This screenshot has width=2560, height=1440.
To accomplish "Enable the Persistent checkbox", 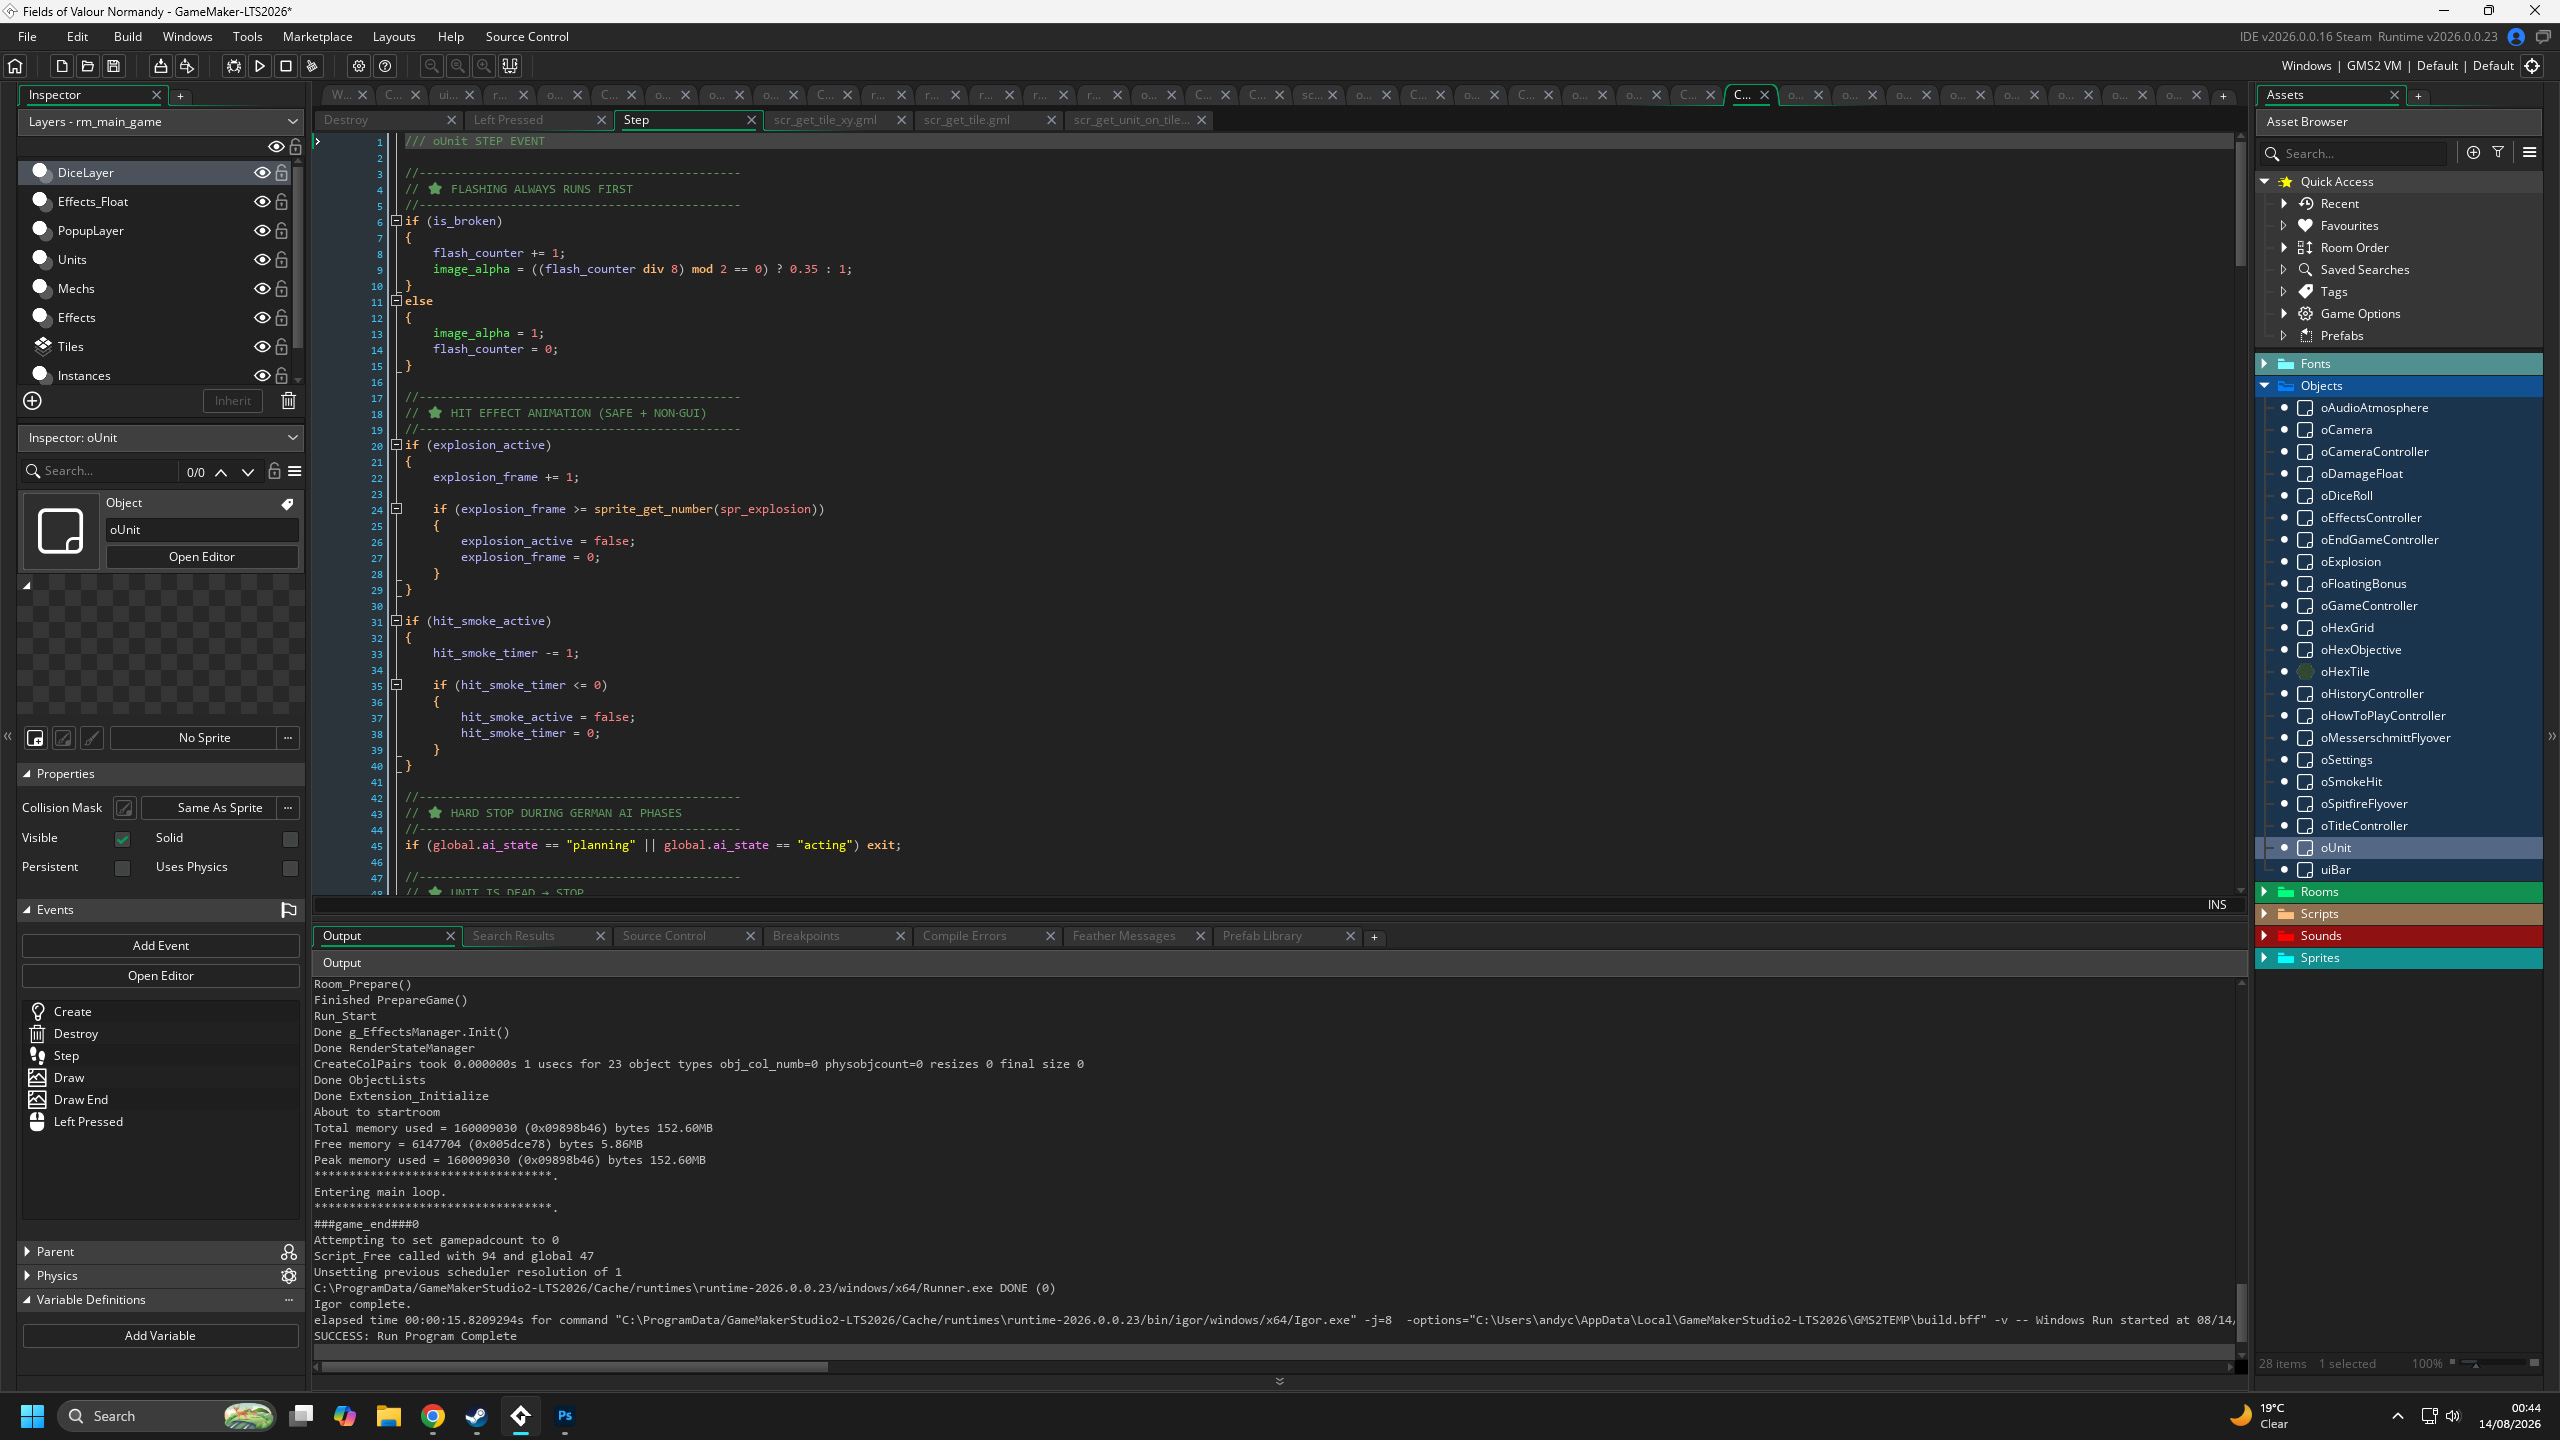I will pyautogui.click(x=122, y=868).
